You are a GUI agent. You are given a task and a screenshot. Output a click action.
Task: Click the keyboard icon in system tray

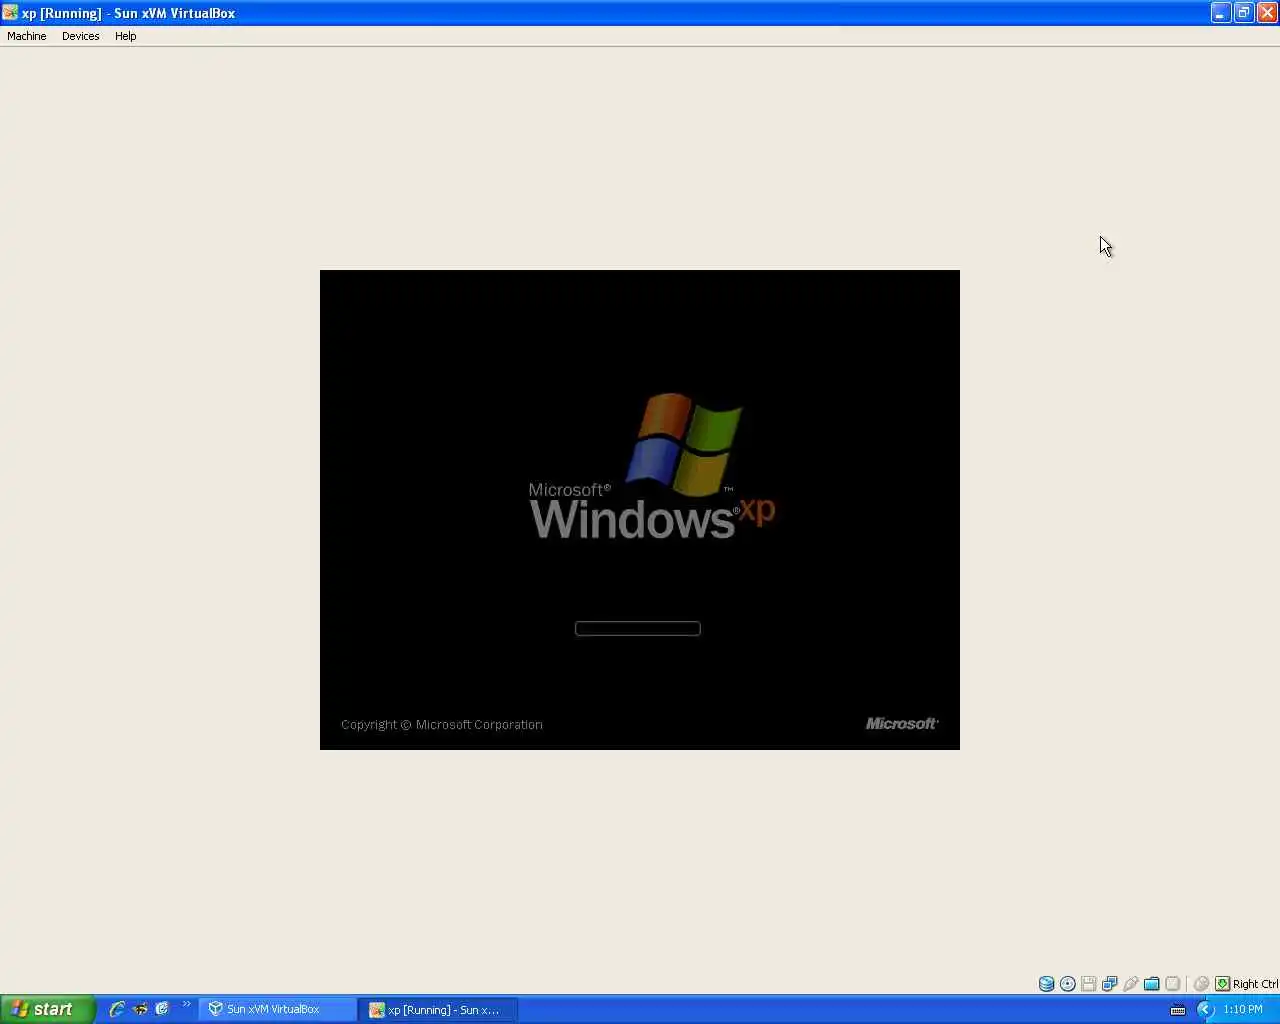coord(1178,1010)
